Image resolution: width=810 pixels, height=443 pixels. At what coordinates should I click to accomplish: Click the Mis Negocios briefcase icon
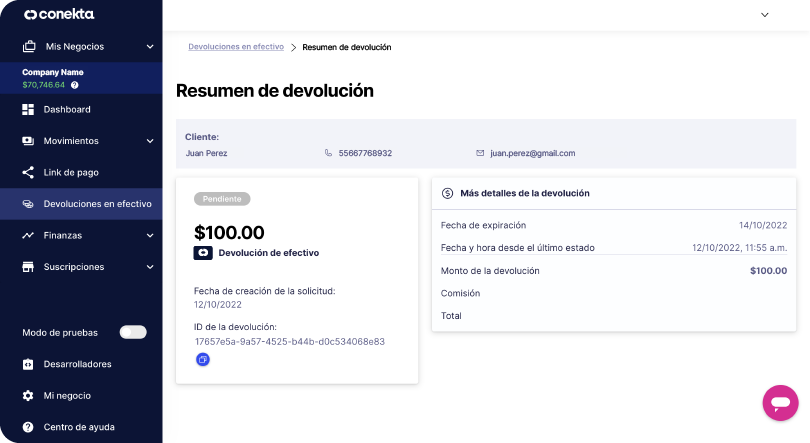(x=29, y=46)
